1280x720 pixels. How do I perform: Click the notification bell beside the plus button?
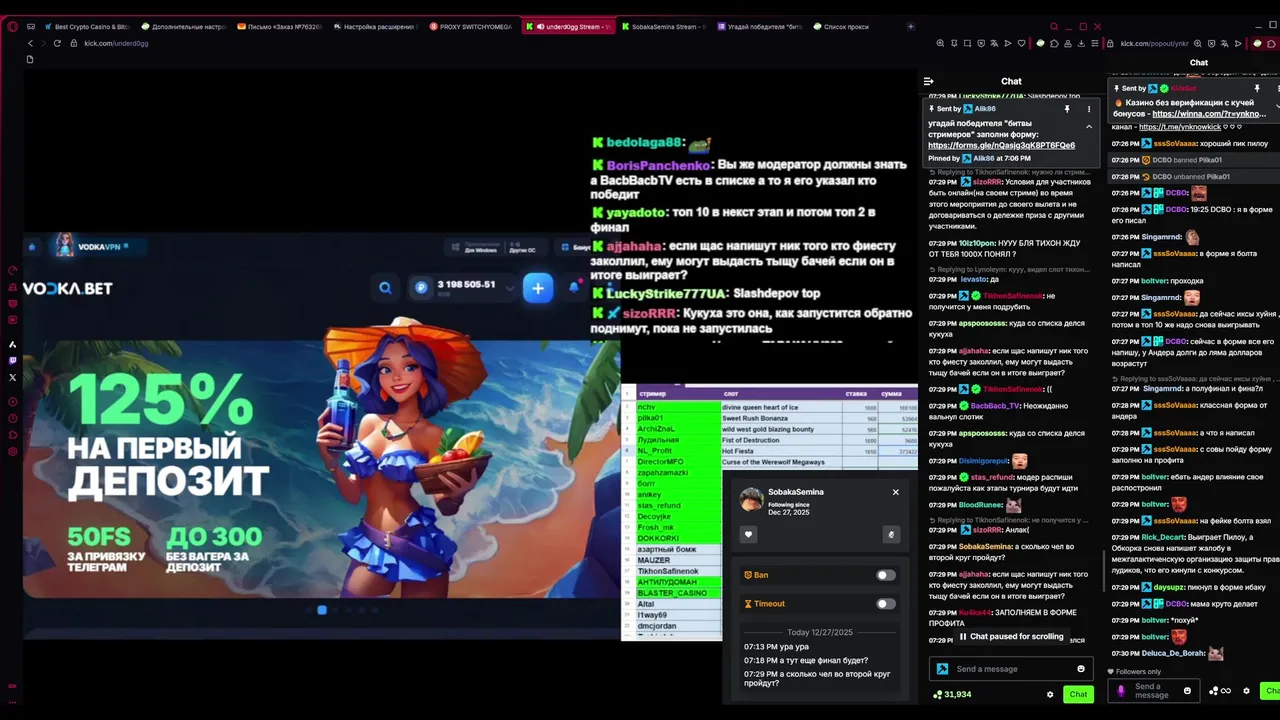(x=575, y=288)
